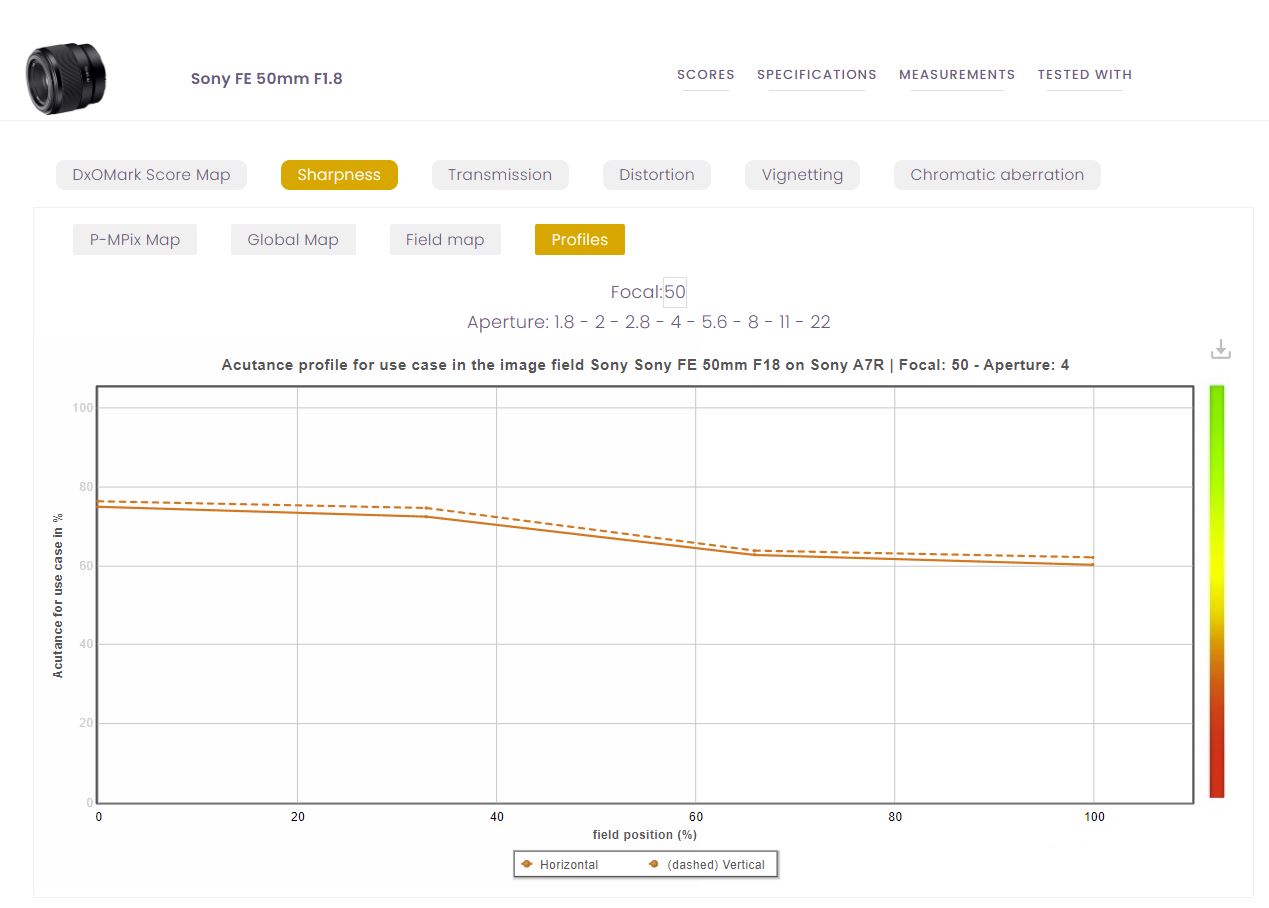Open the Global Map view
The width and height of the screenshot is (1269, 908).
[293, 240]
